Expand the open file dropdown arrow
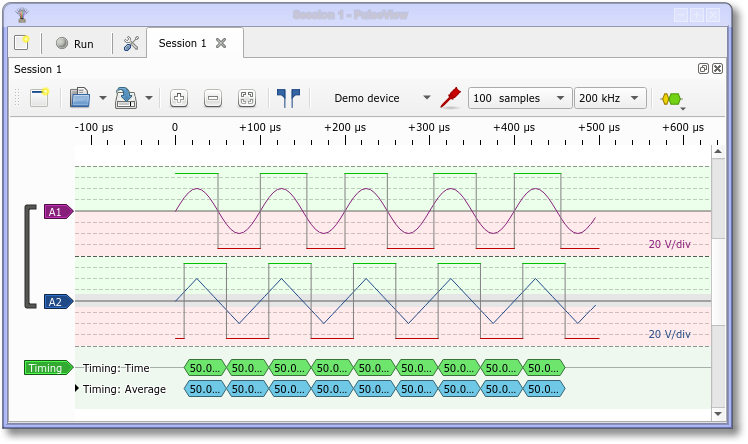The image size is (748, 444). point(103,98)
